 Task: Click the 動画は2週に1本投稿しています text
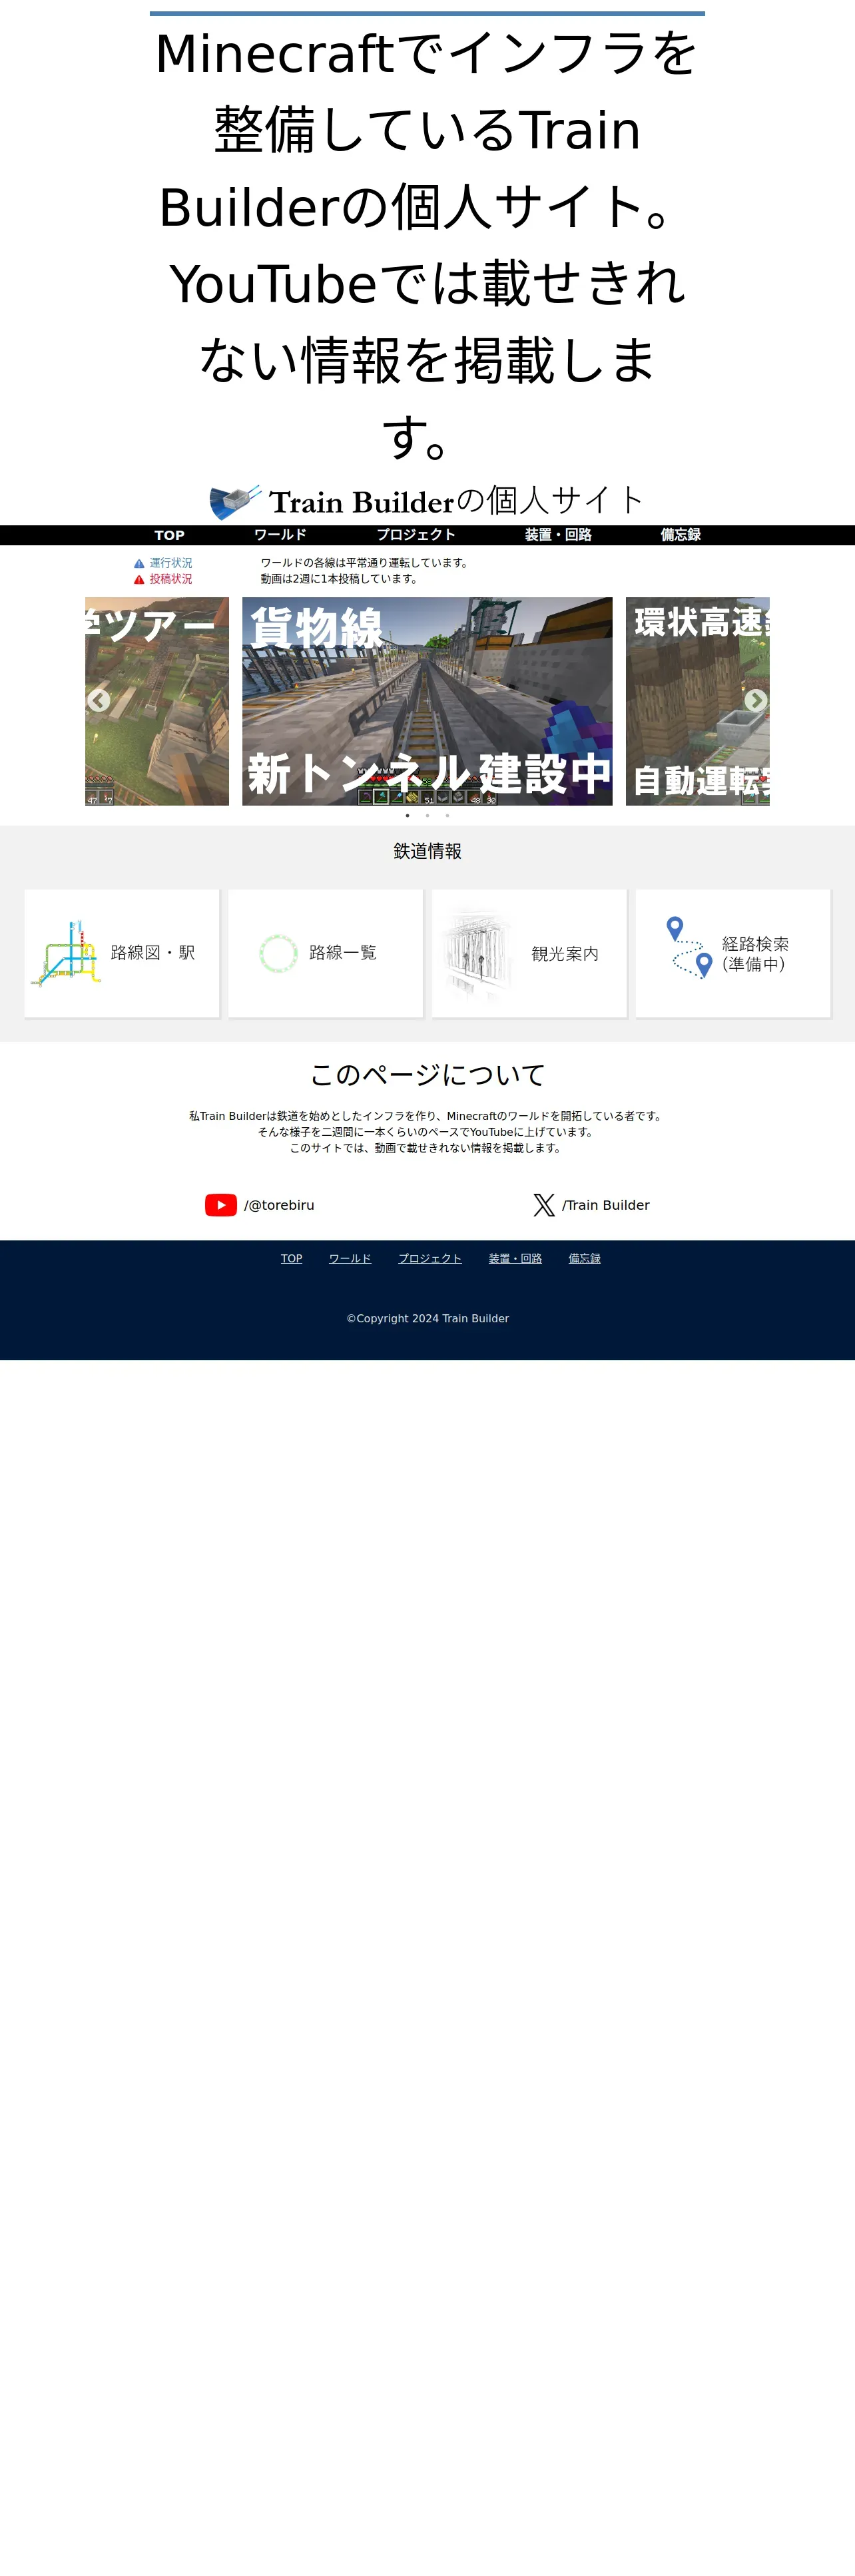pos(340,579)
